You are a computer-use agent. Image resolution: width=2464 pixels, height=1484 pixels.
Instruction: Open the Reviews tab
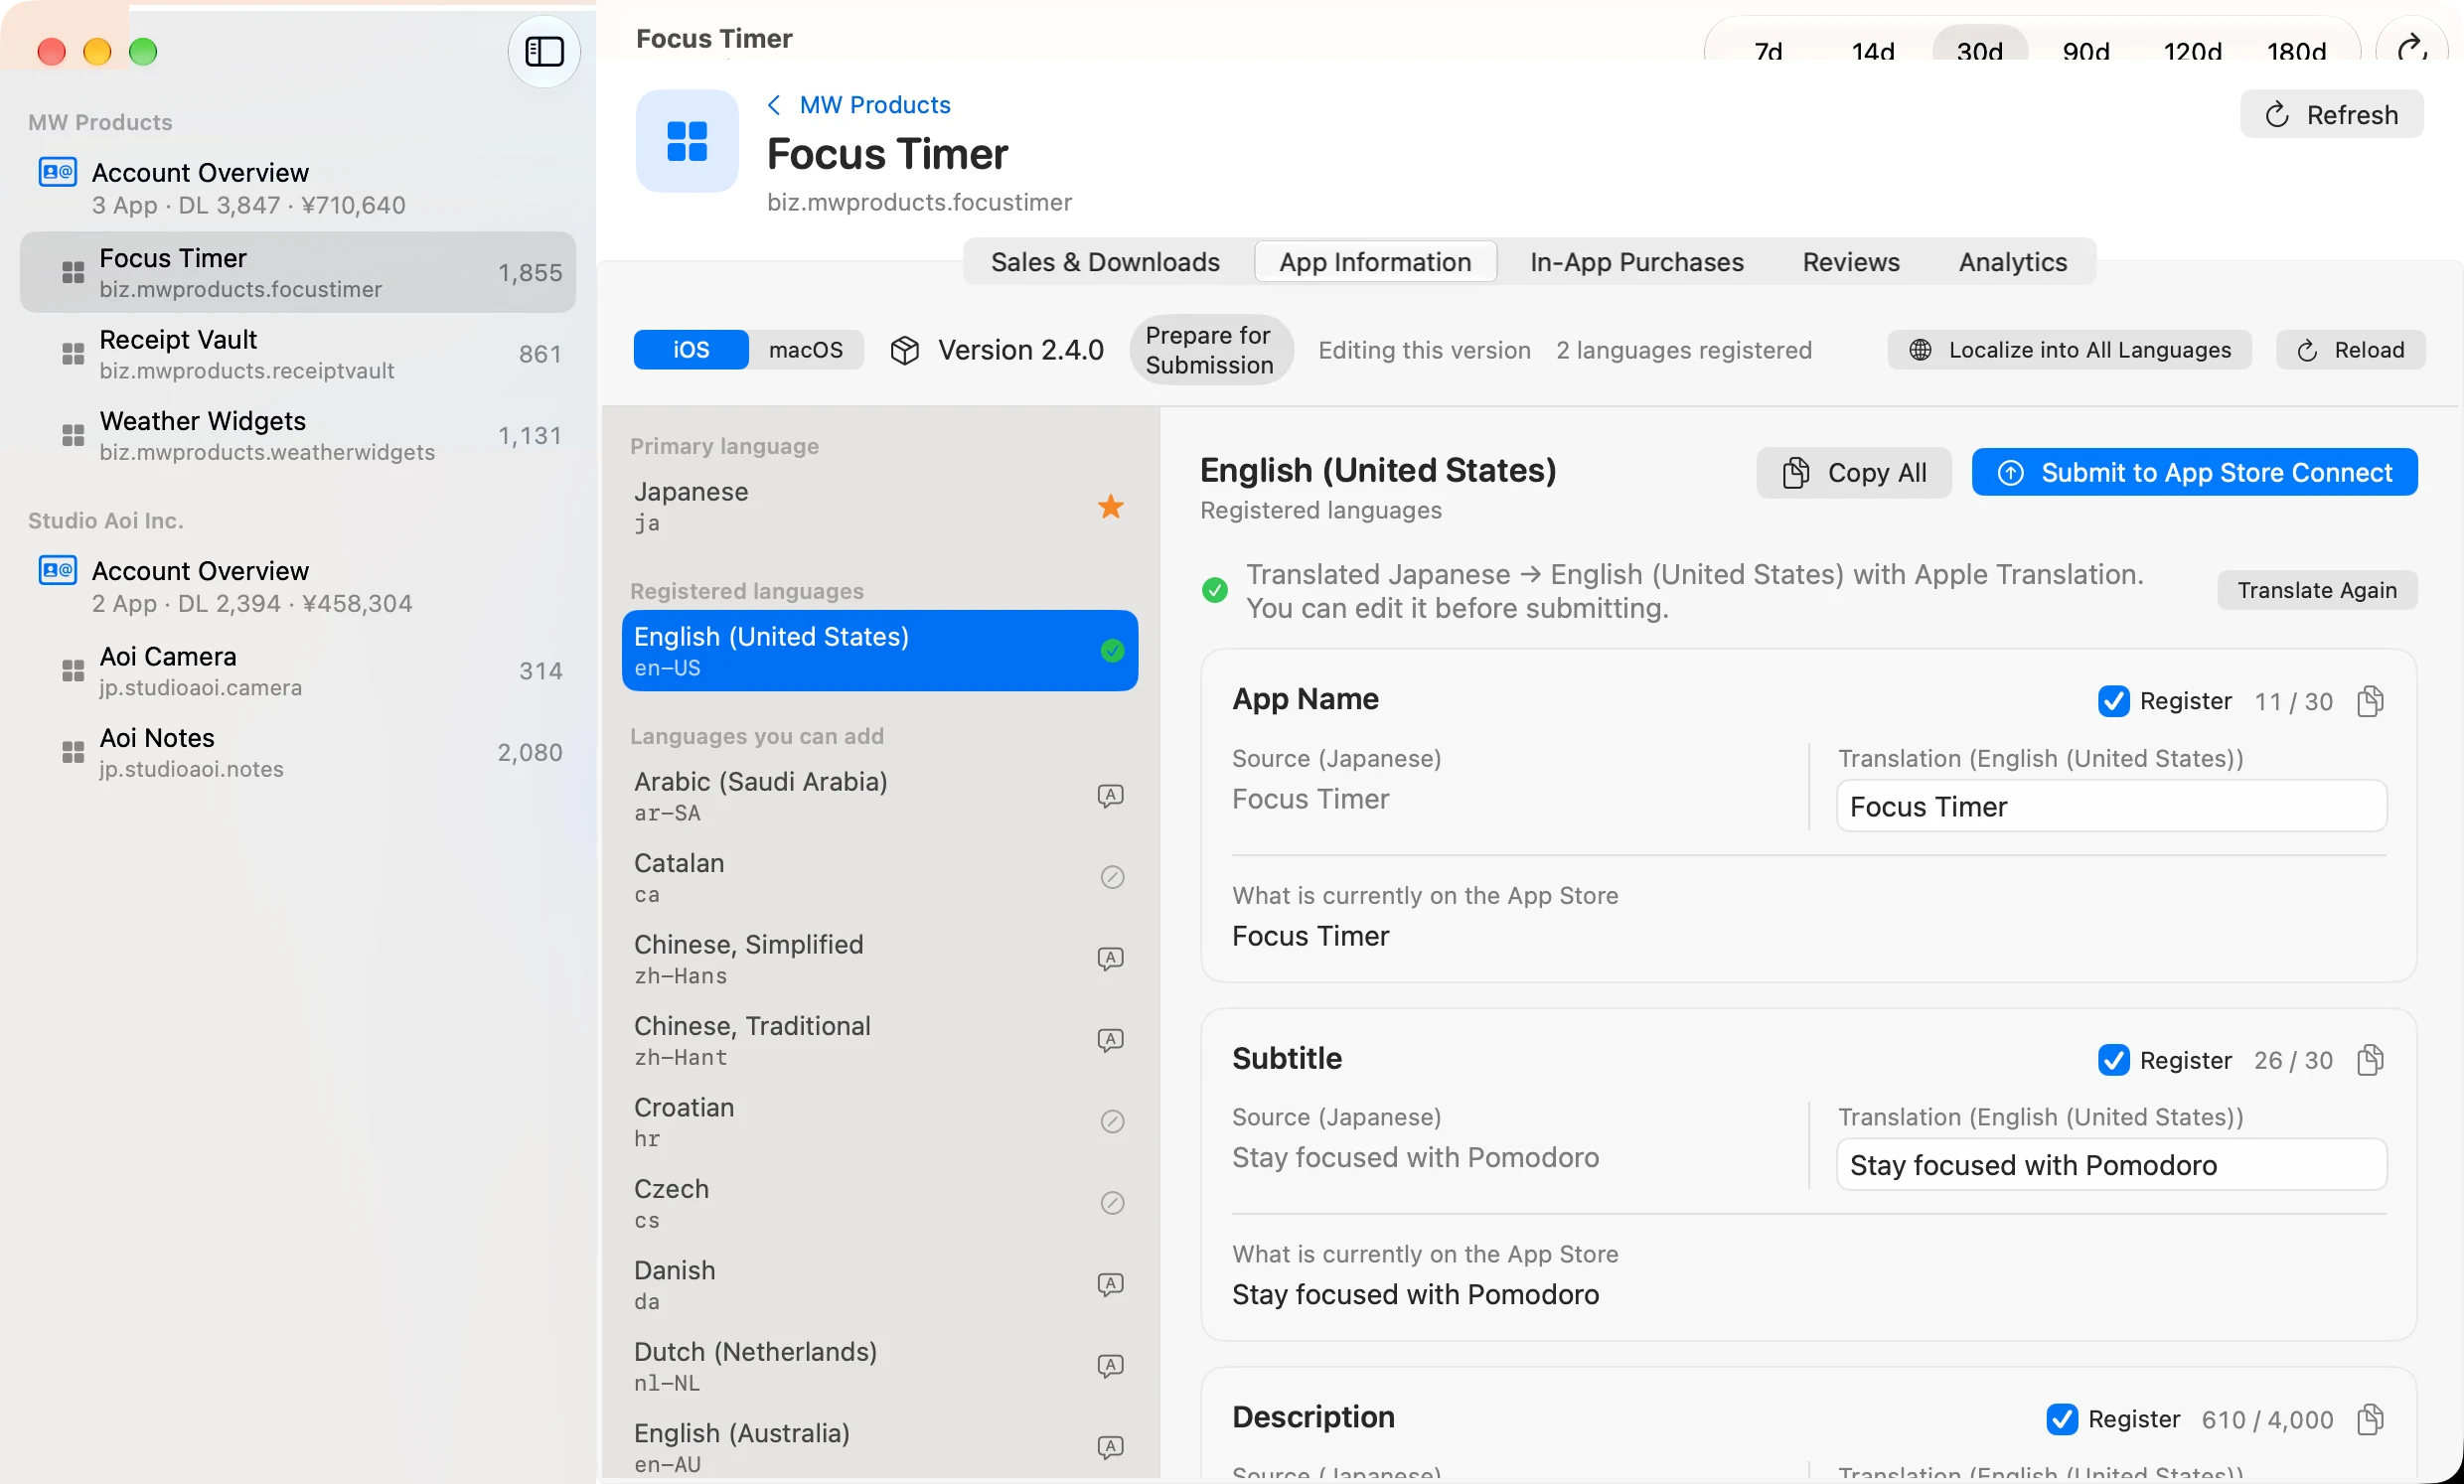point(1851,262)
